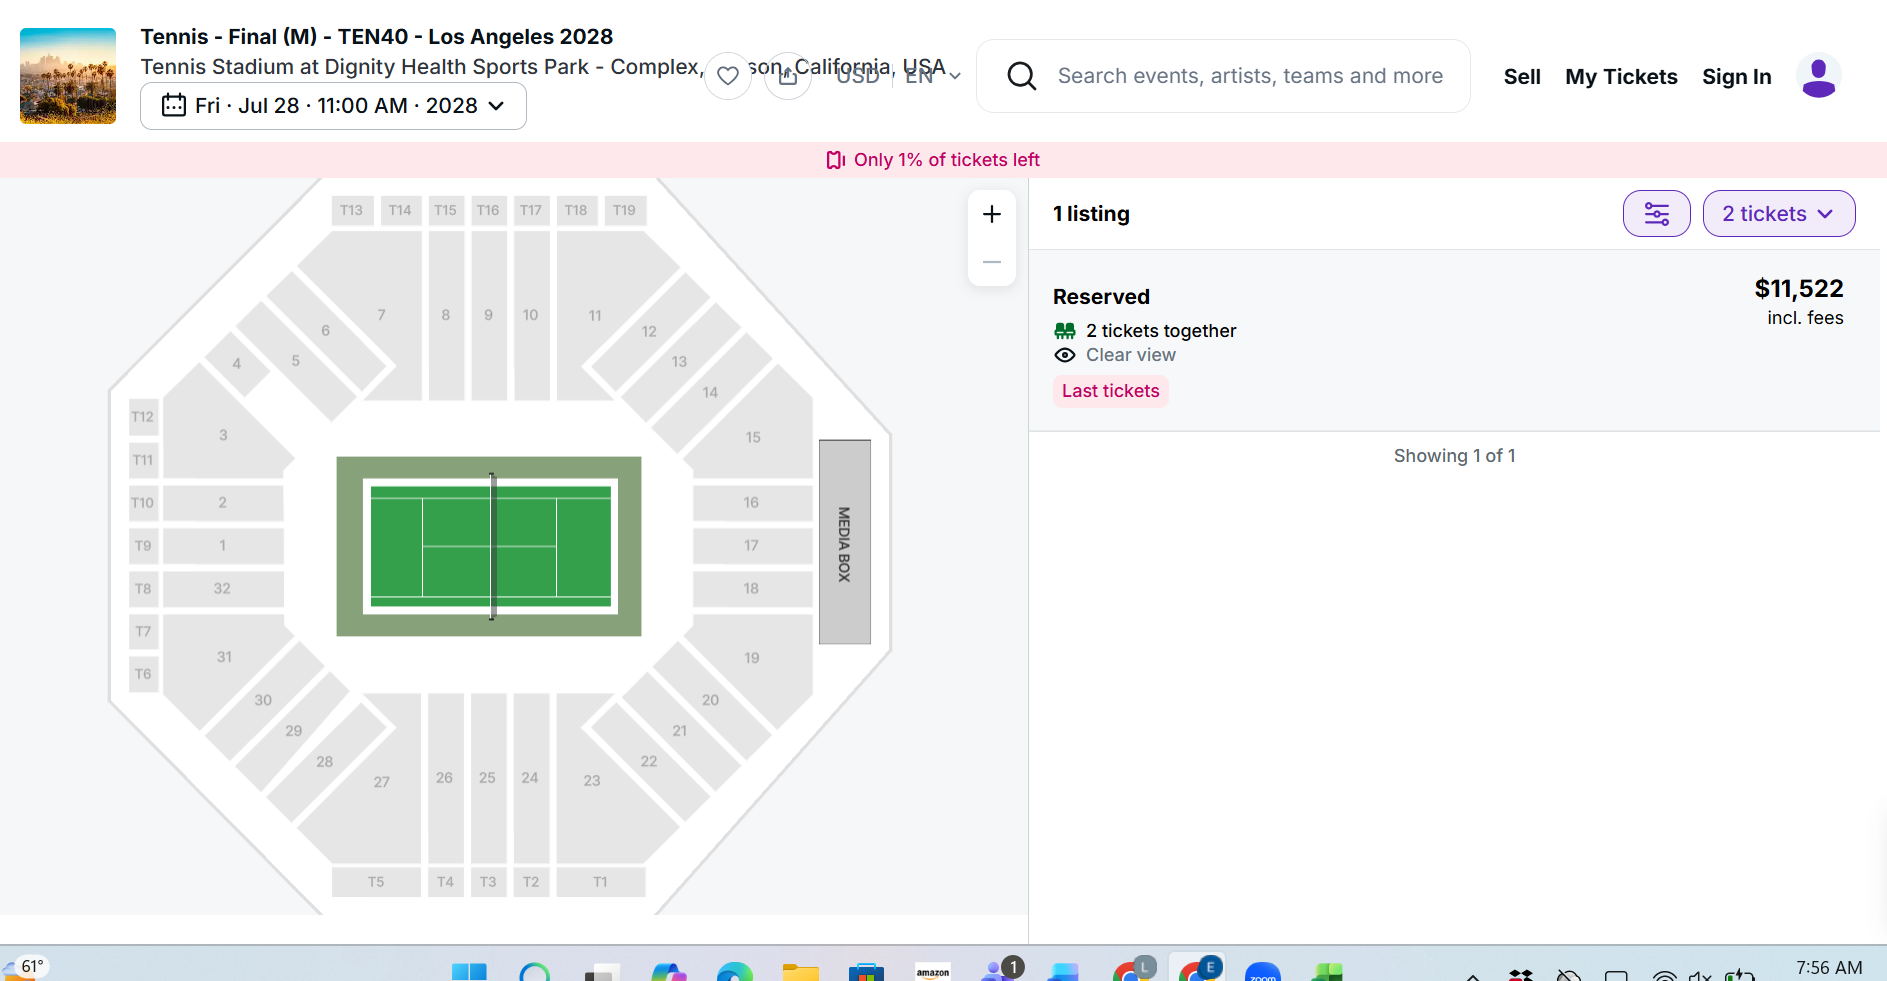Image resolution: width=1887 pixels, height=981 pixels.
Task: Select section 16 on the seat map
Action: tap(751, 503)
